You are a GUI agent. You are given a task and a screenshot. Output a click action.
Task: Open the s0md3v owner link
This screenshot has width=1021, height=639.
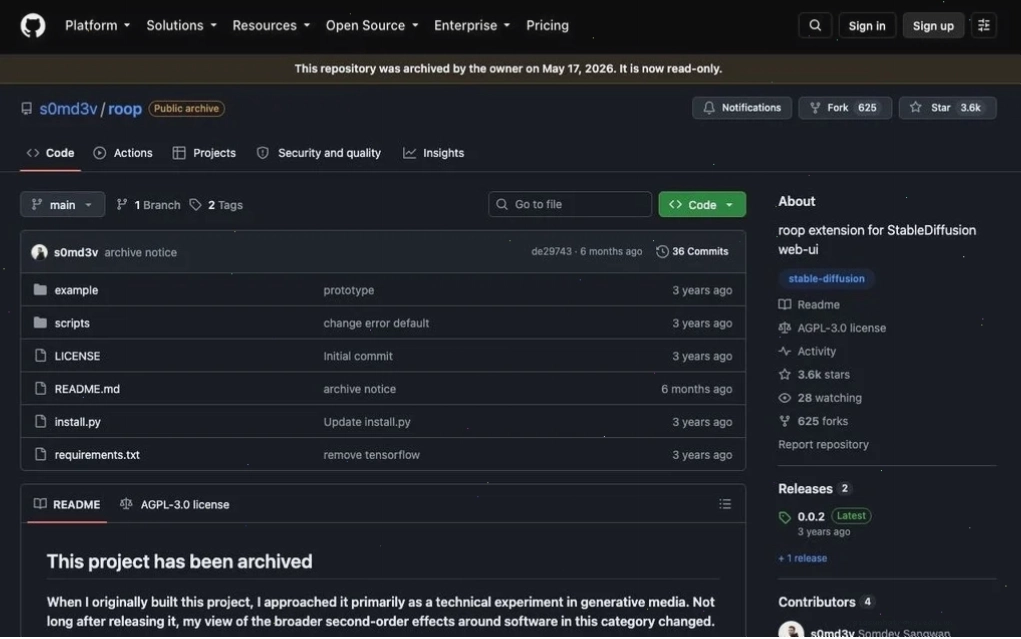point(68,109)
